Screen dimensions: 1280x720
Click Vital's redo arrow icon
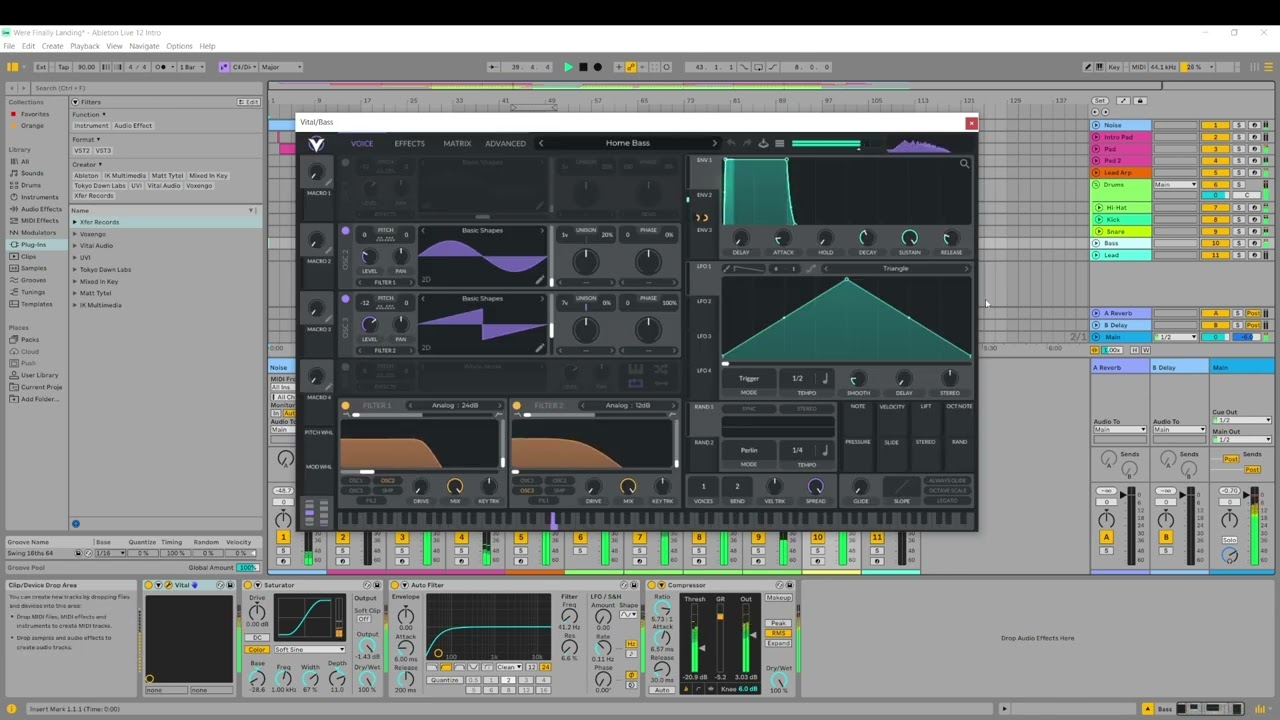(746, 143)
